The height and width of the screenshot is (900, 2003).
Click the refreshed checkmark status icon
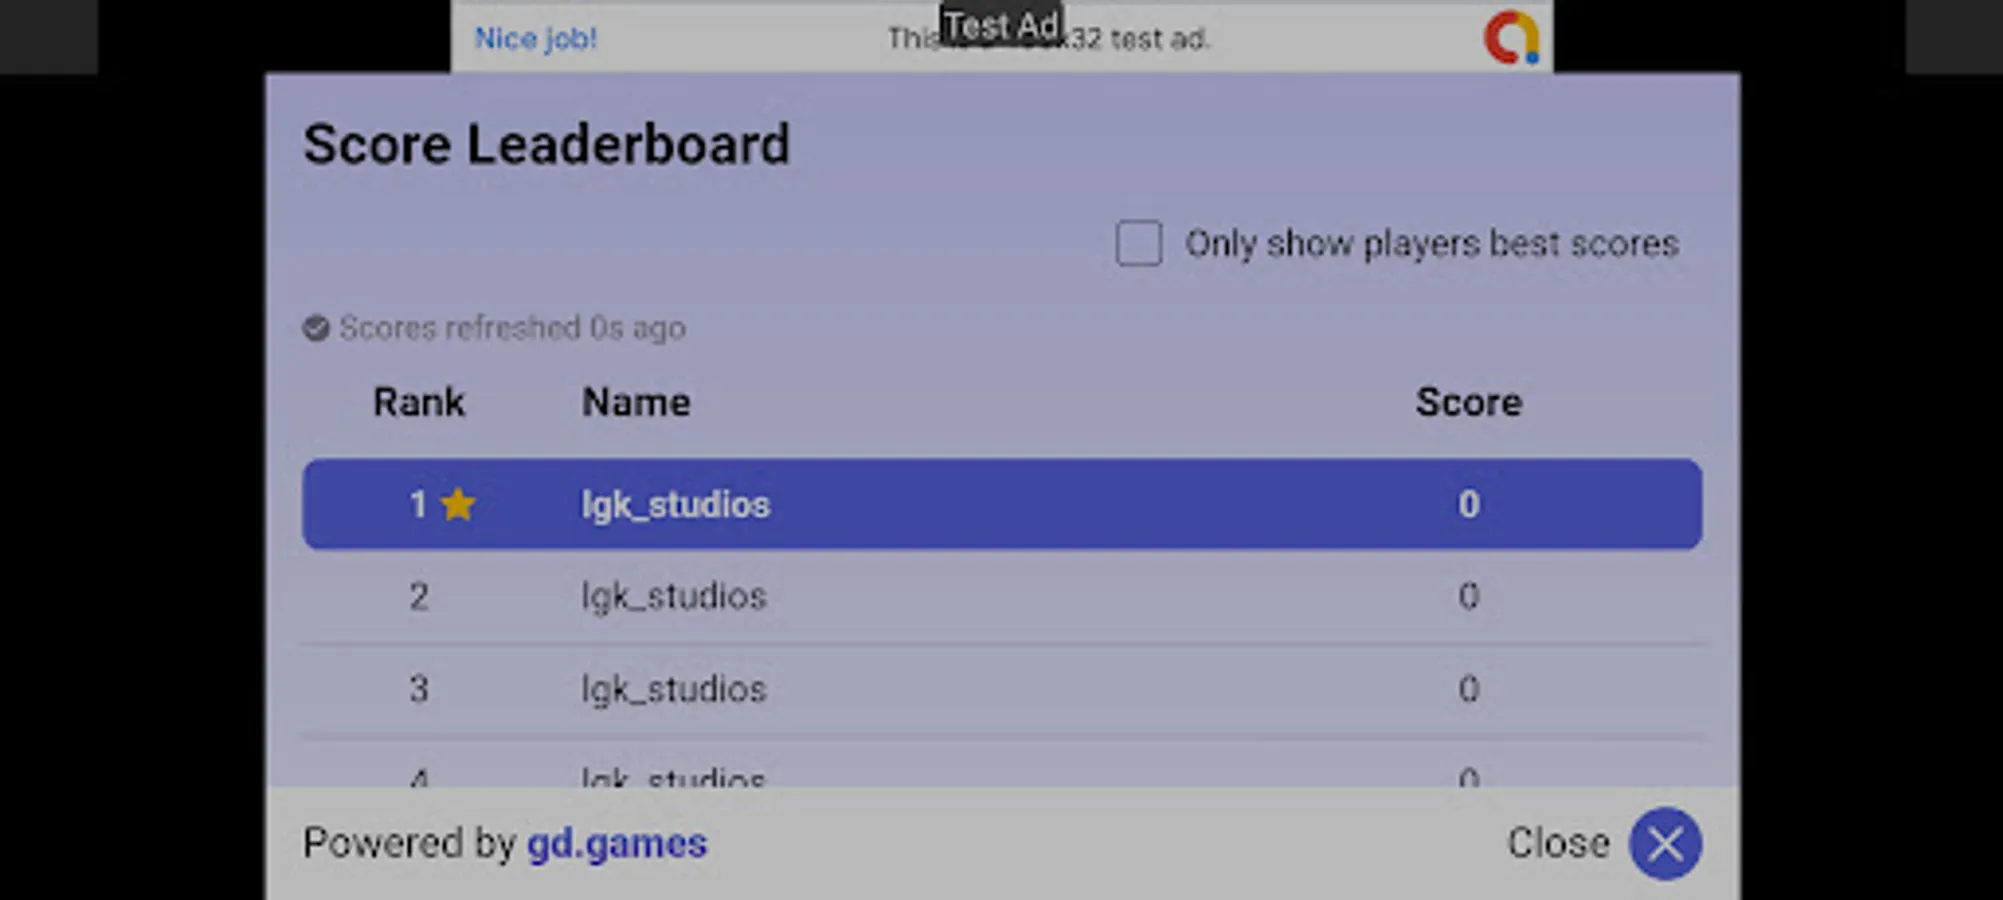pyautogui.click(x=316, y=328)
